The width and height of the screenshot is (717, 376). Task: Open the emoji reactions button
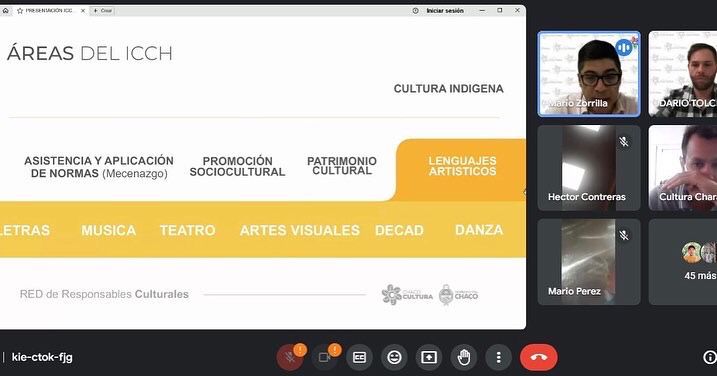click(394, 357)
